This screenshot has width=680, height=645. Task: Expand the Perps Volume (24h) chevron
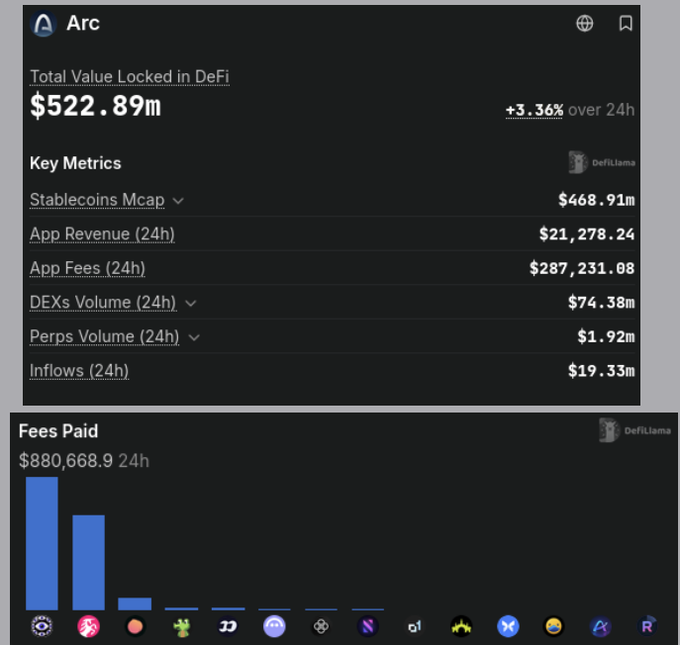[194, 337]
